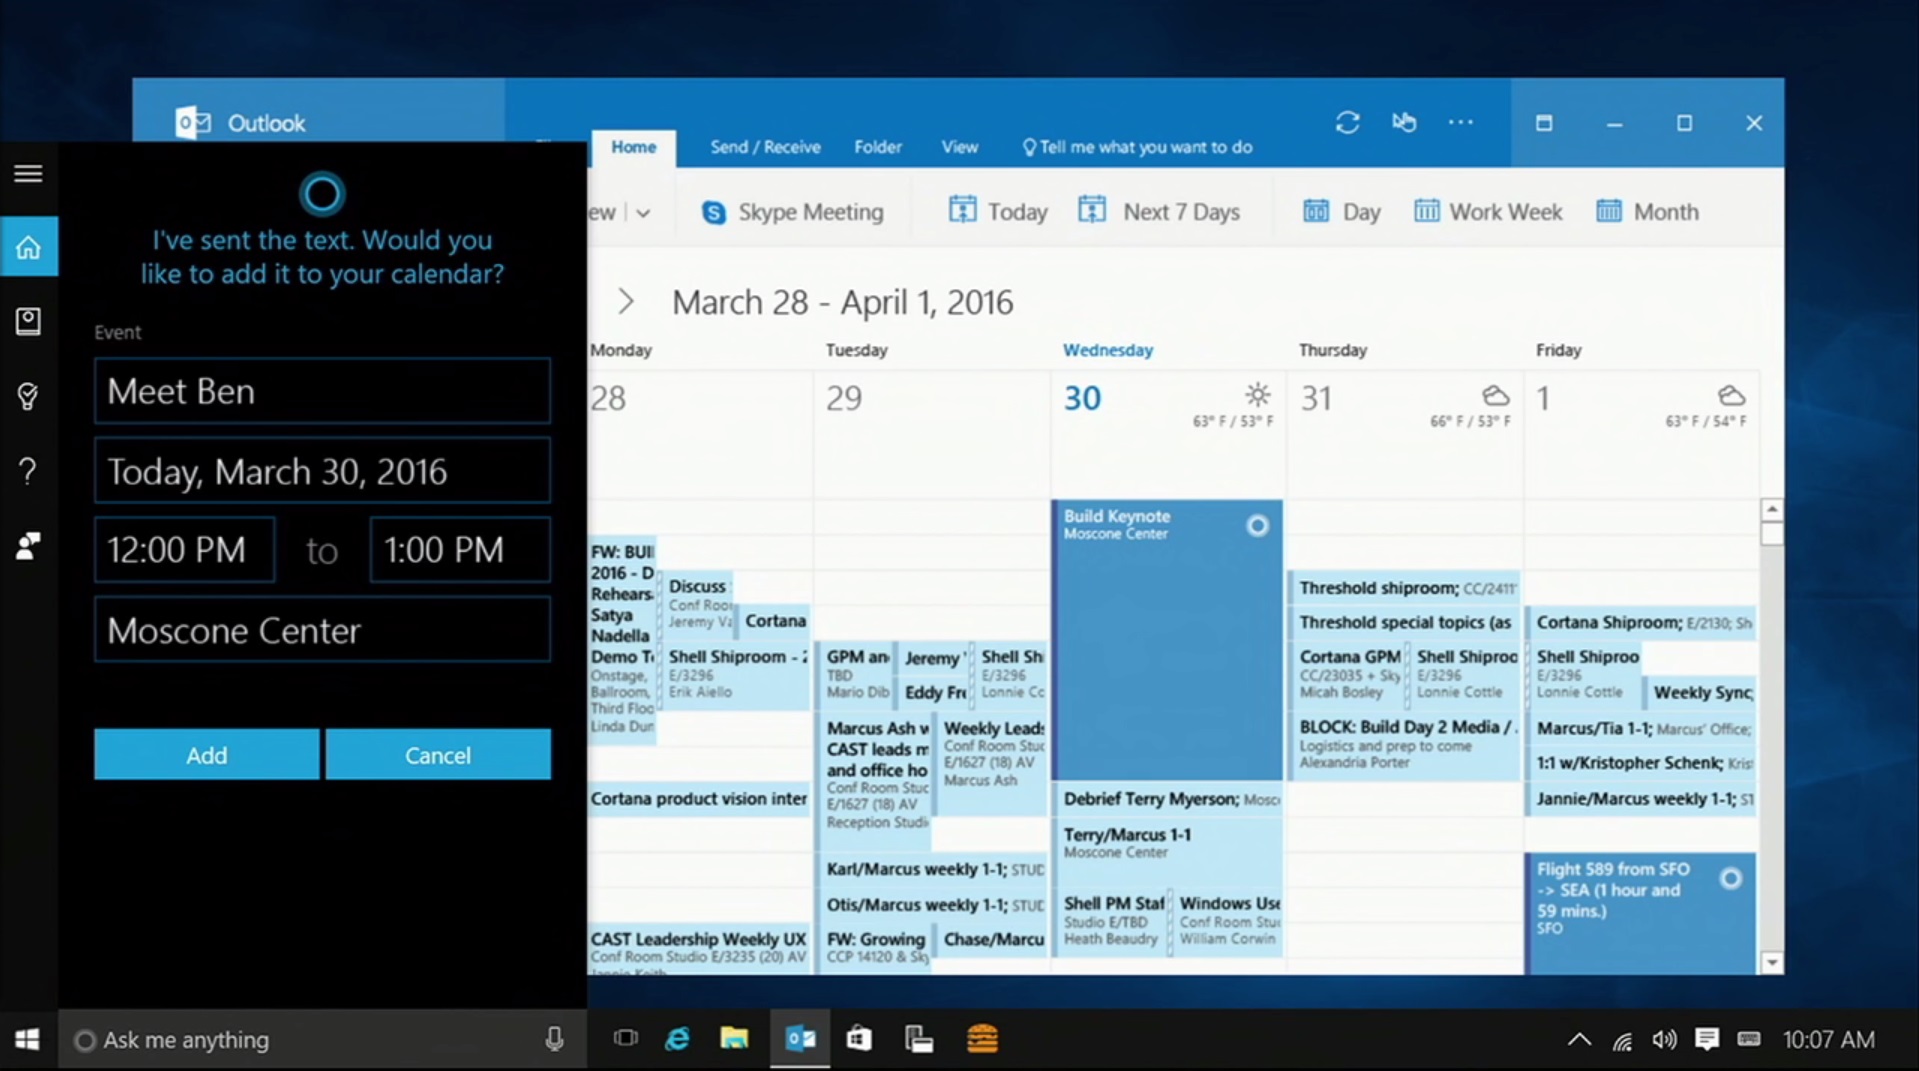Show the Next 7 Days view
This screenshot has height=1071, width=1919.
(1160, 211)
